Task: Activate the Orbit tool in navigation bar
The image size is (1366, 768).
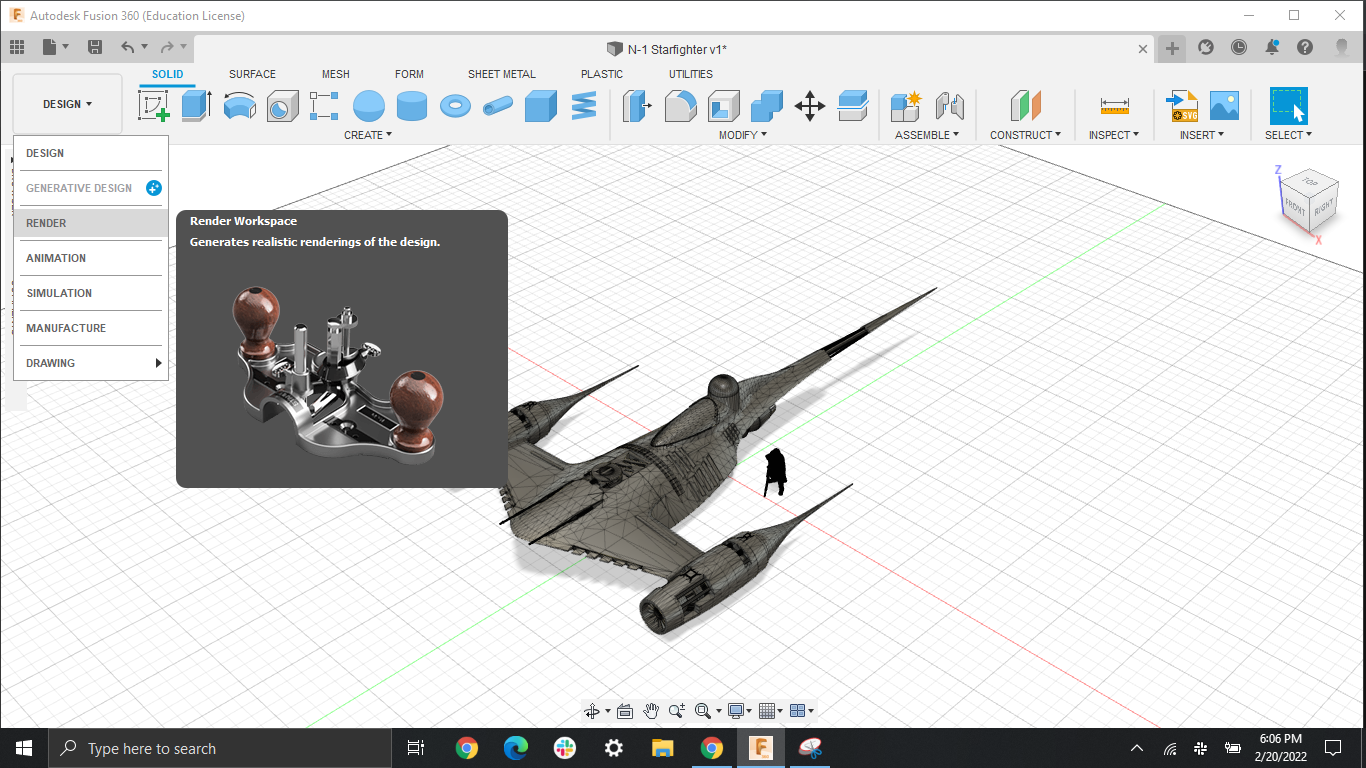Action: click(592, 711)
